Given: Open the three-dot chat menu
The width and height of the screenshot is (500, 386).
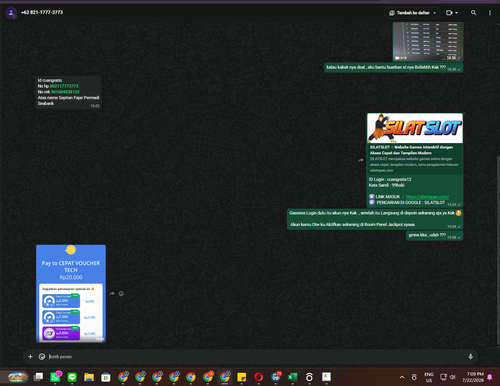Looking at the screenshot, I should pos(490,13).
